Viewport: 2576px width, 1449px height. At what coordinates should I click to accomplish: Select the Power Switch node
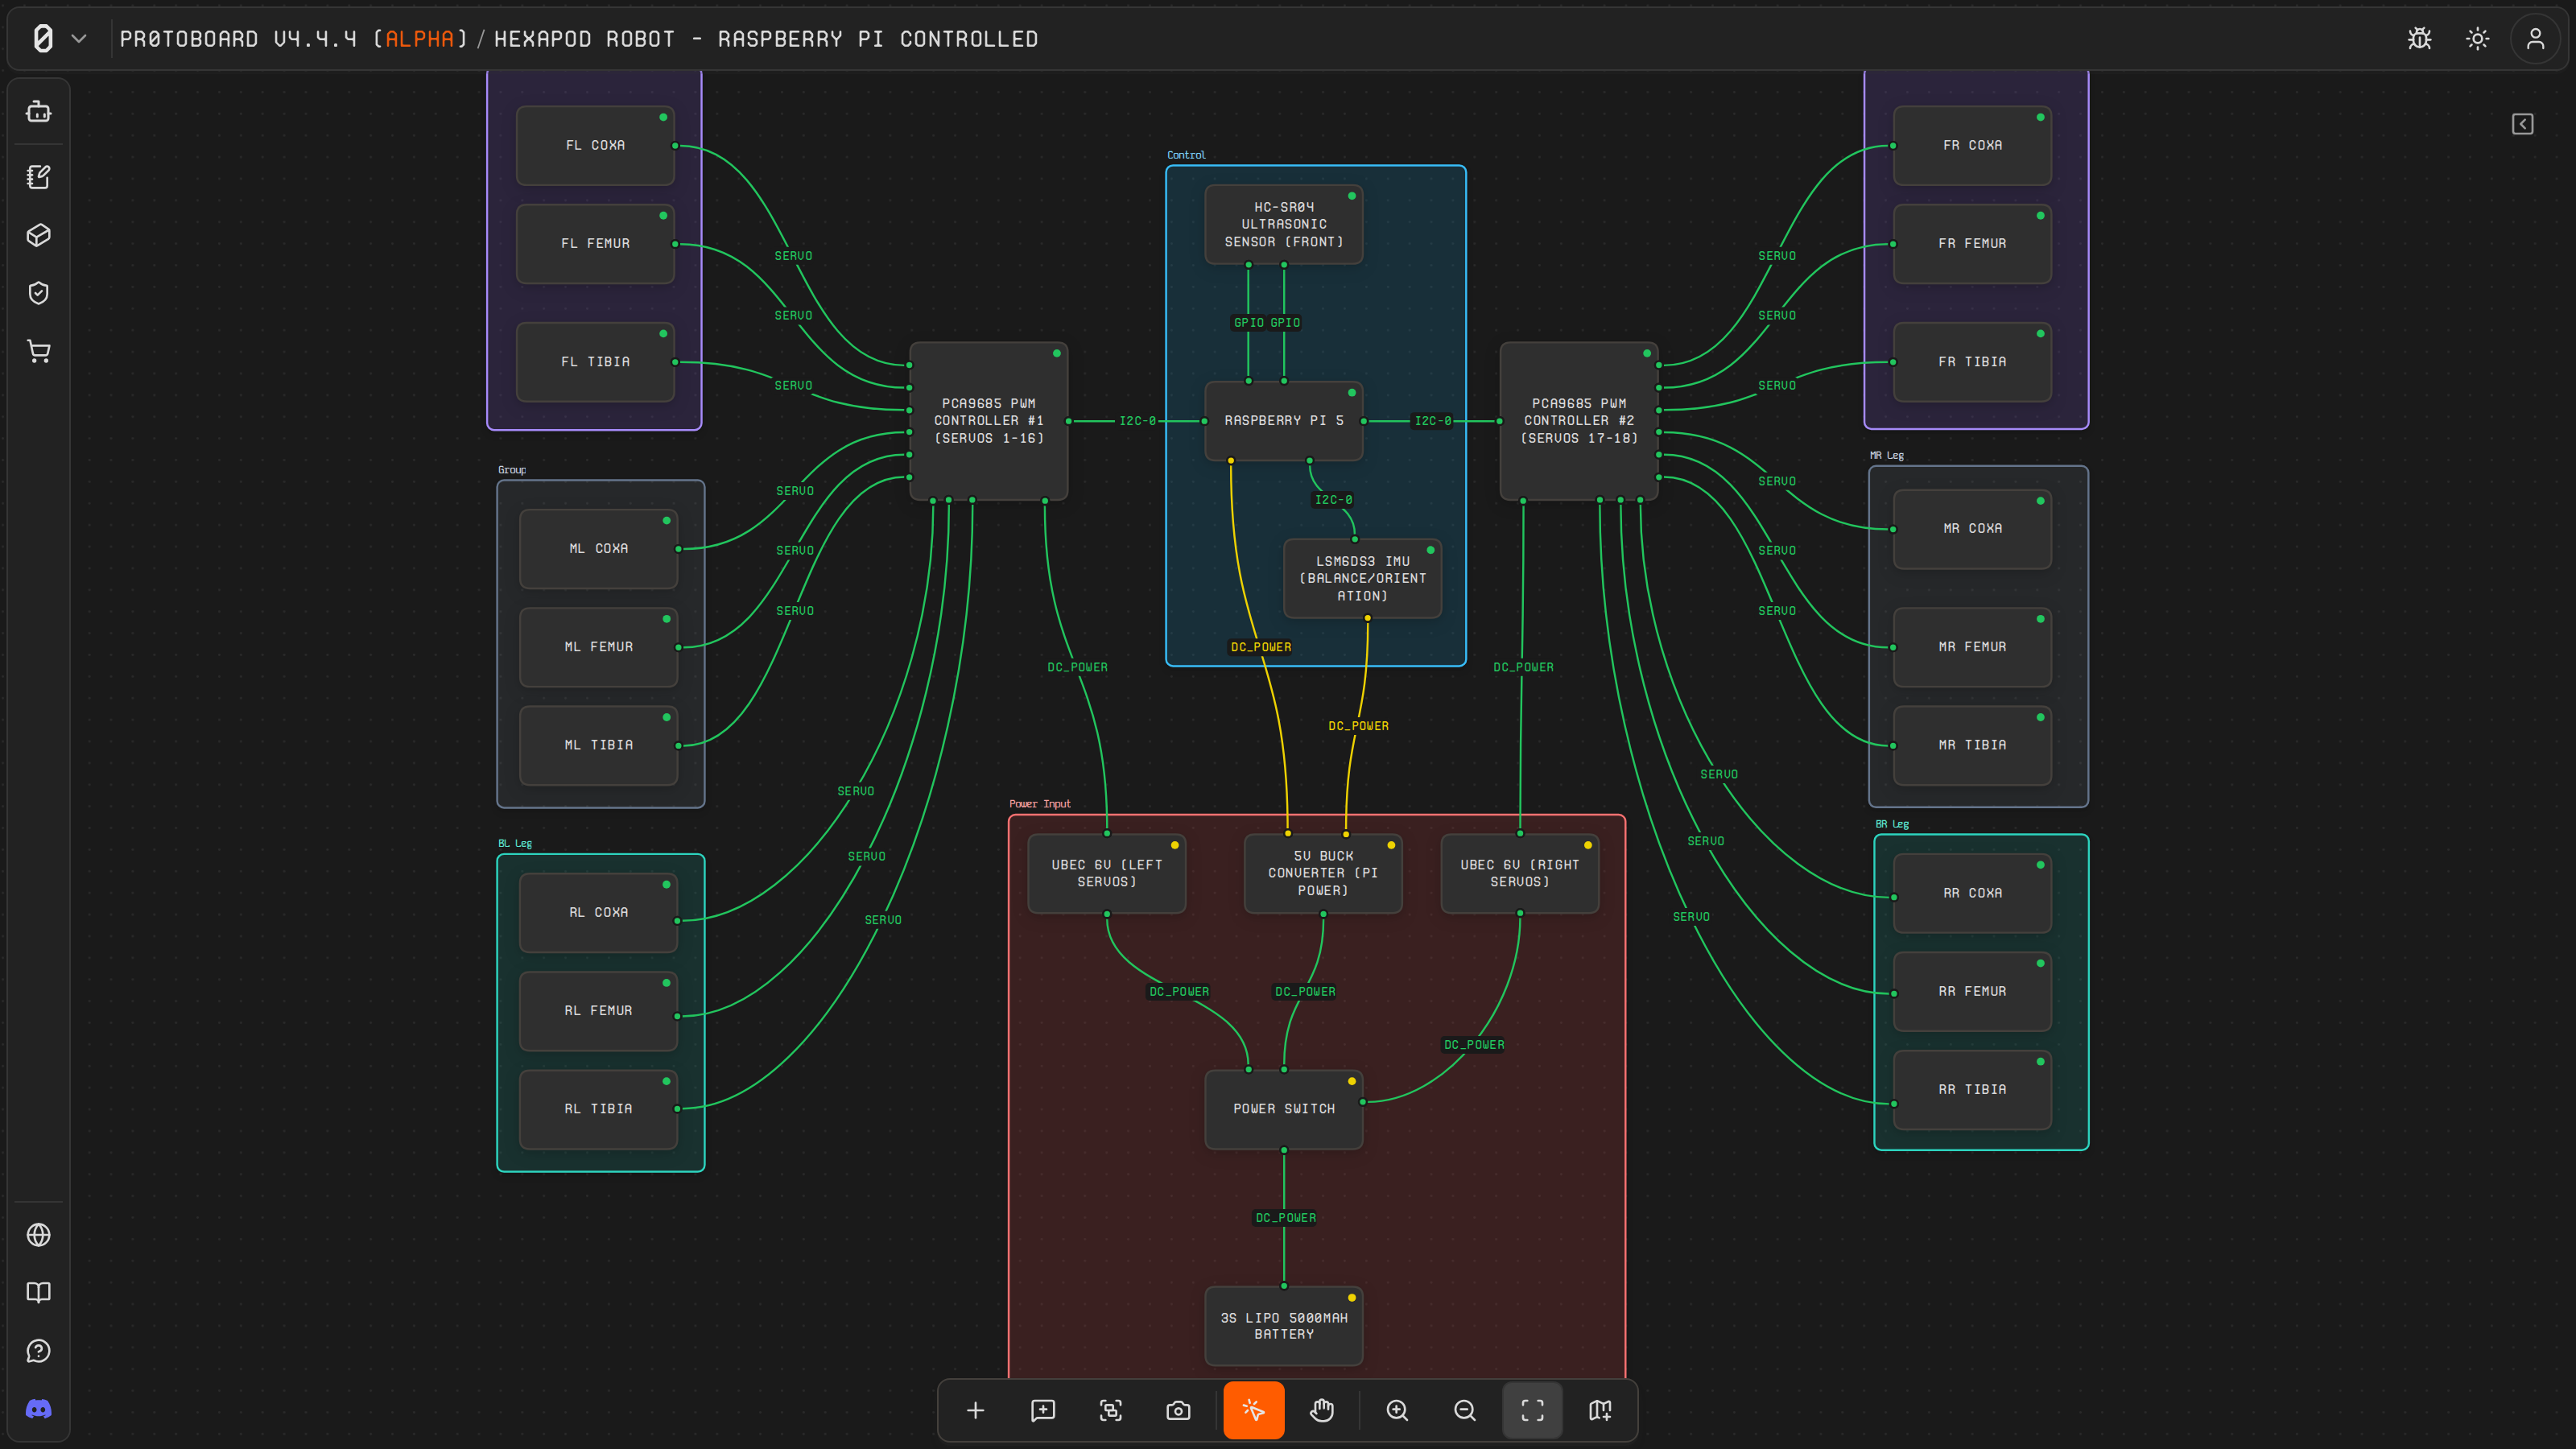coord(1284,1109)
